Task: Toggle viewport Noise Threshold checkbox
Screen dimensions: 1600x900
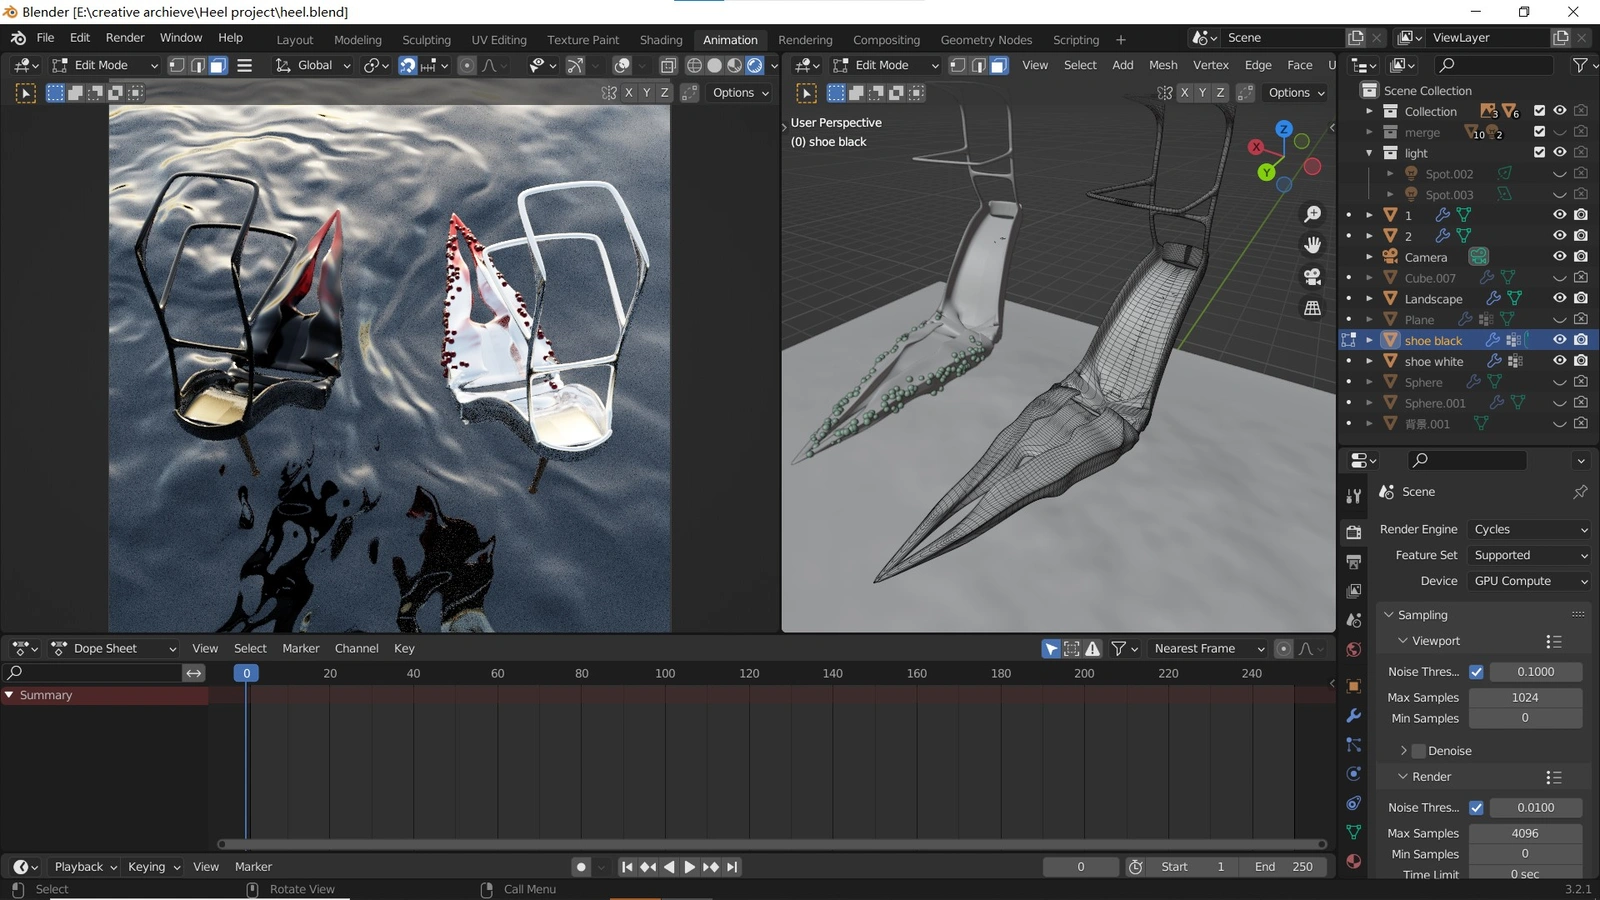Action: coord(1476,672)
